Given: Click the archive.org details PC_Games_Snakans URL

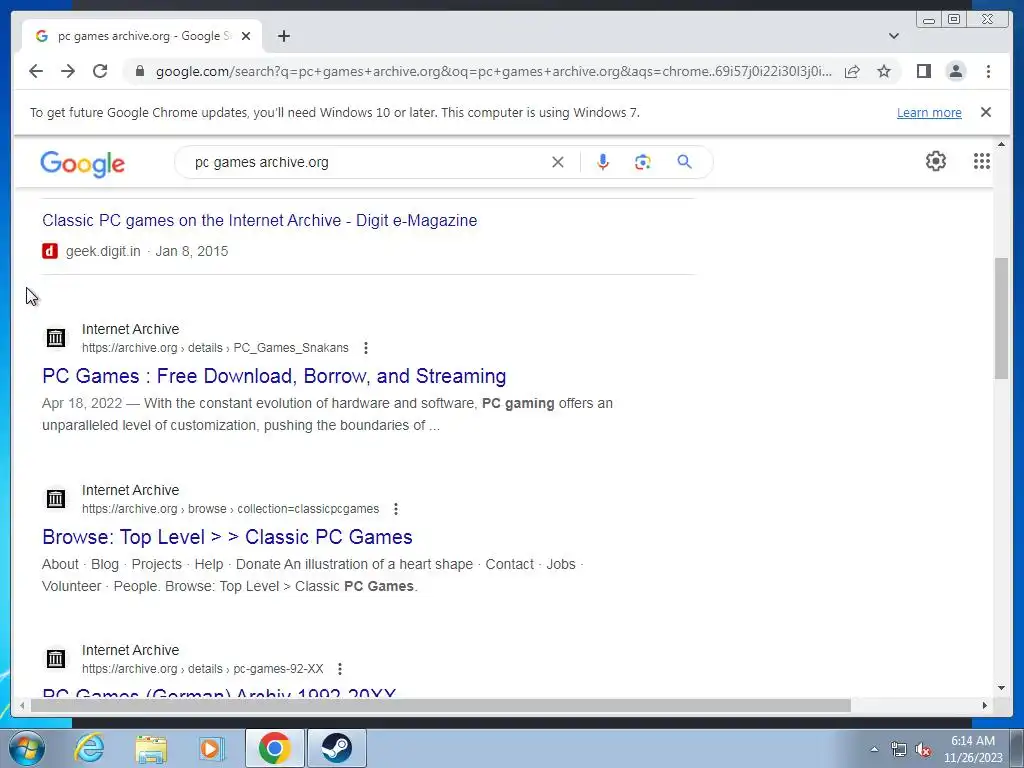Looking at the screenshot, I should click(215, 348).
